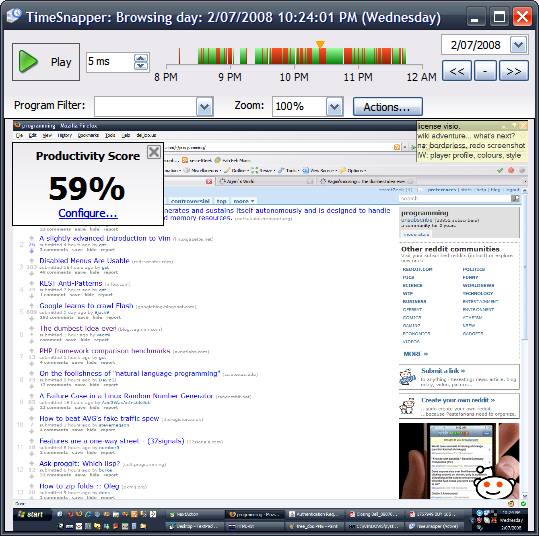Viewport: 539px width, 536px height.
Task: Upvote 'The dumbest idea ever'
Action: 31,328
